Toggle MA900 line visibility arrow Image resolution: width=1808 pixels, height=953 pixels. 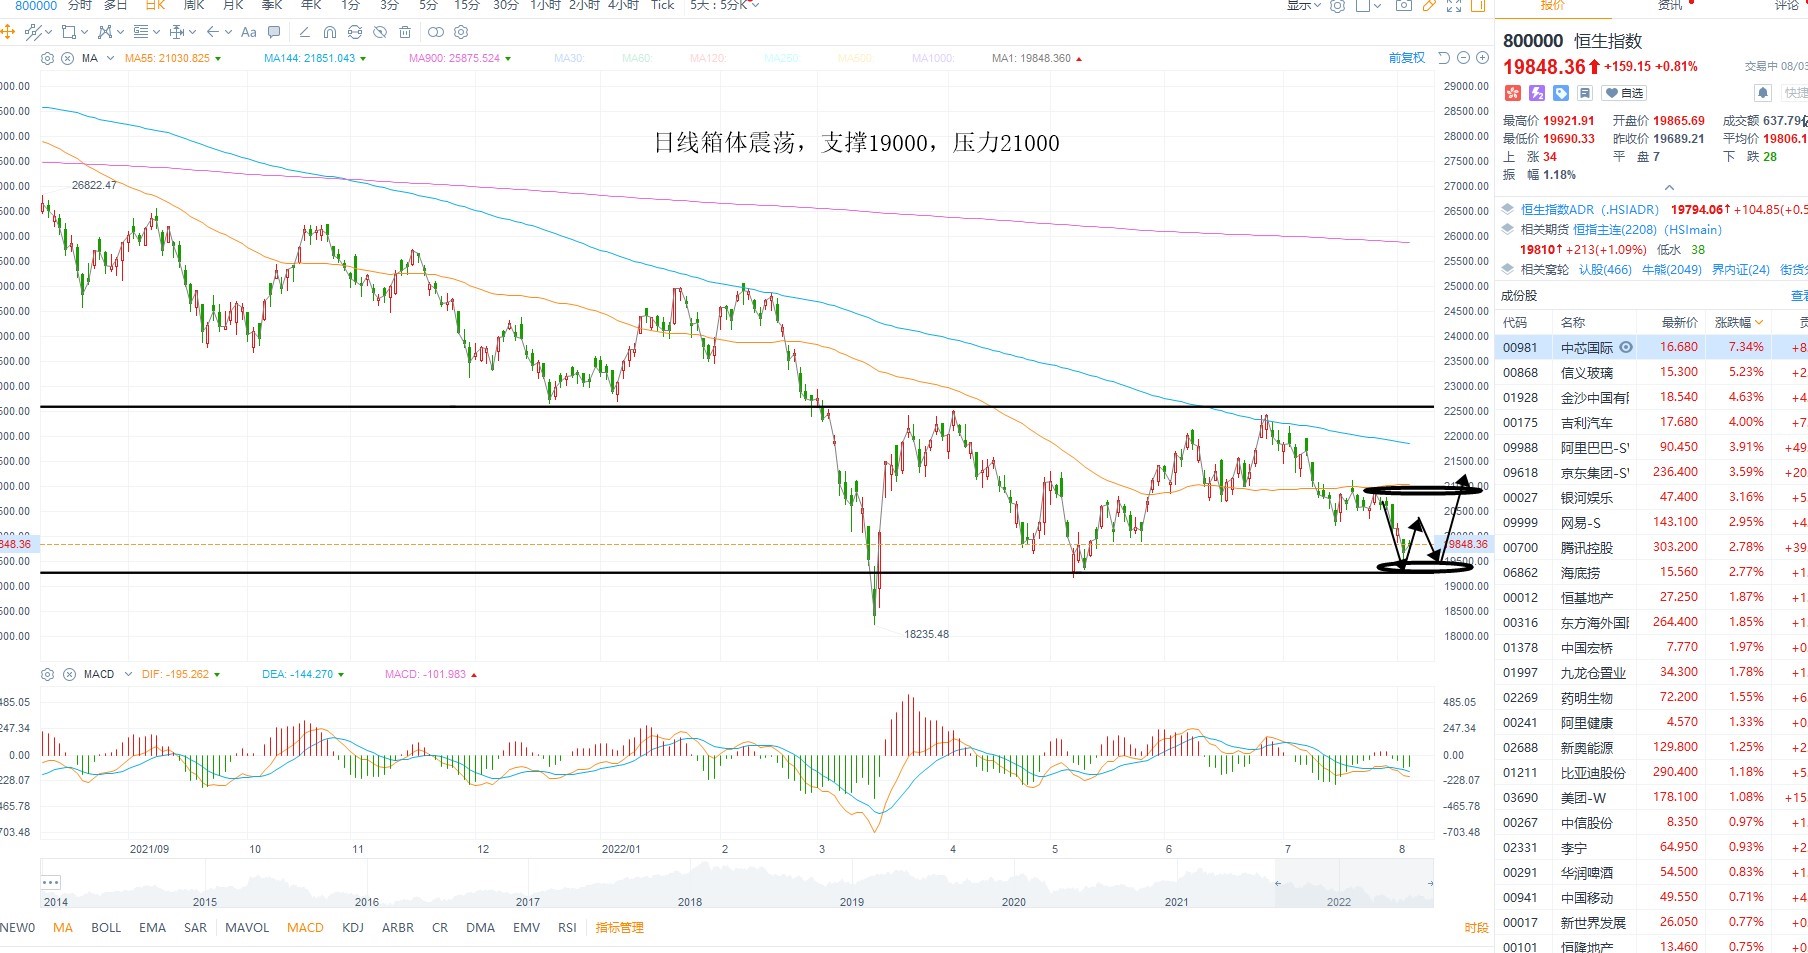508,58
